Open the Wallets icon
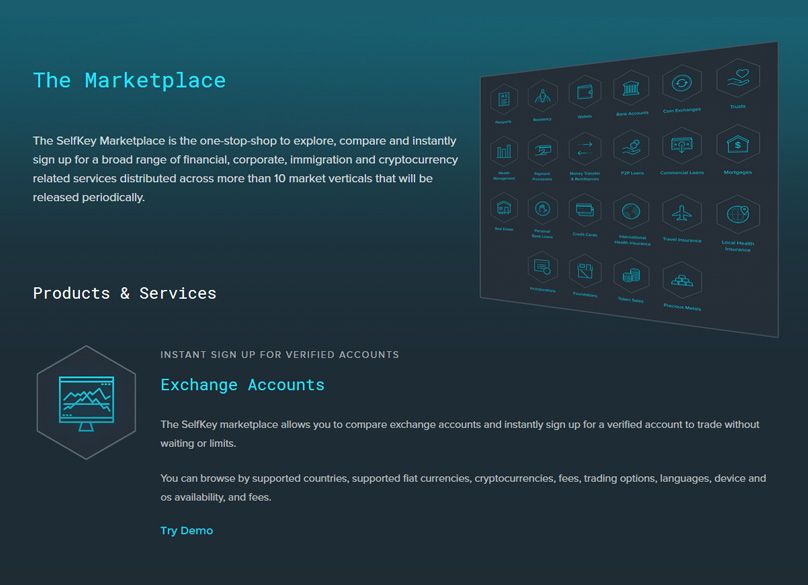808x585 pixels. (x=585, y=93)
